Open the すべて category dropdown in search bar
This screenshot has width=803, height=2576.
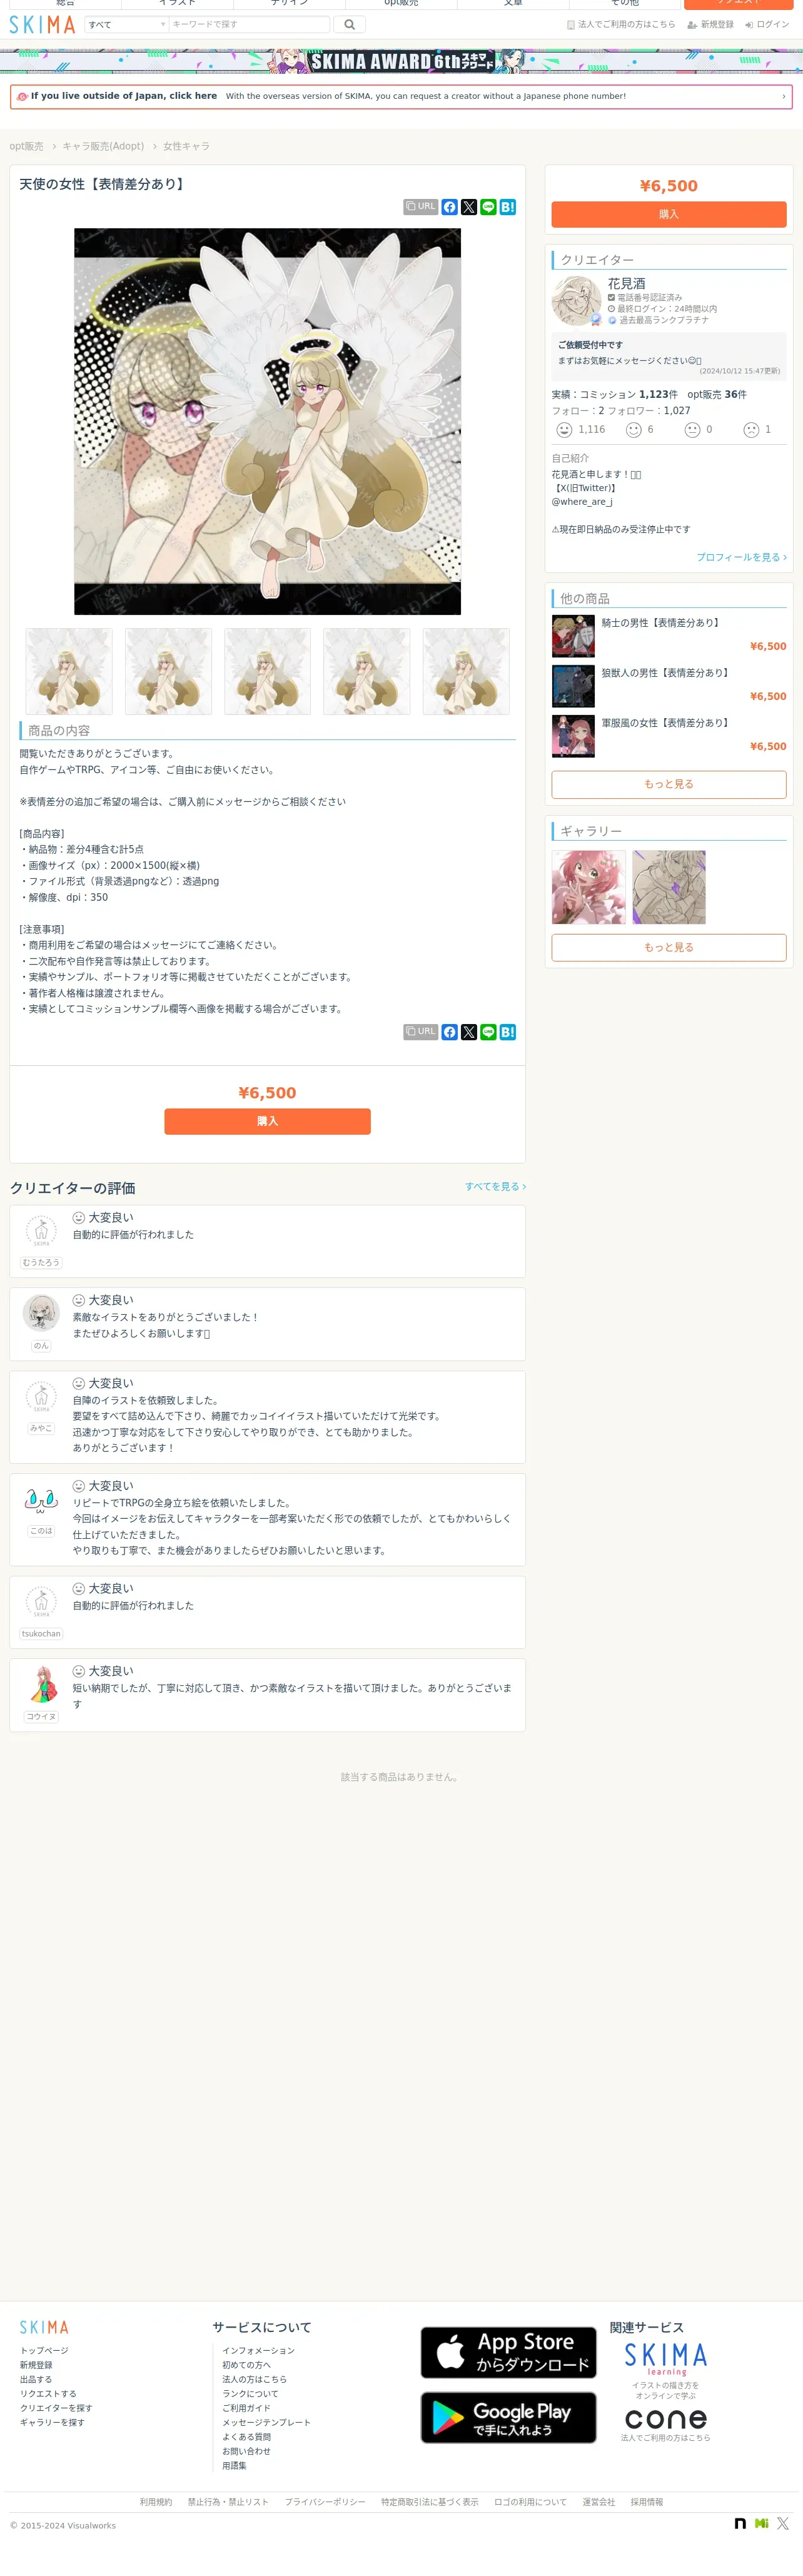(x=126, y=24)
